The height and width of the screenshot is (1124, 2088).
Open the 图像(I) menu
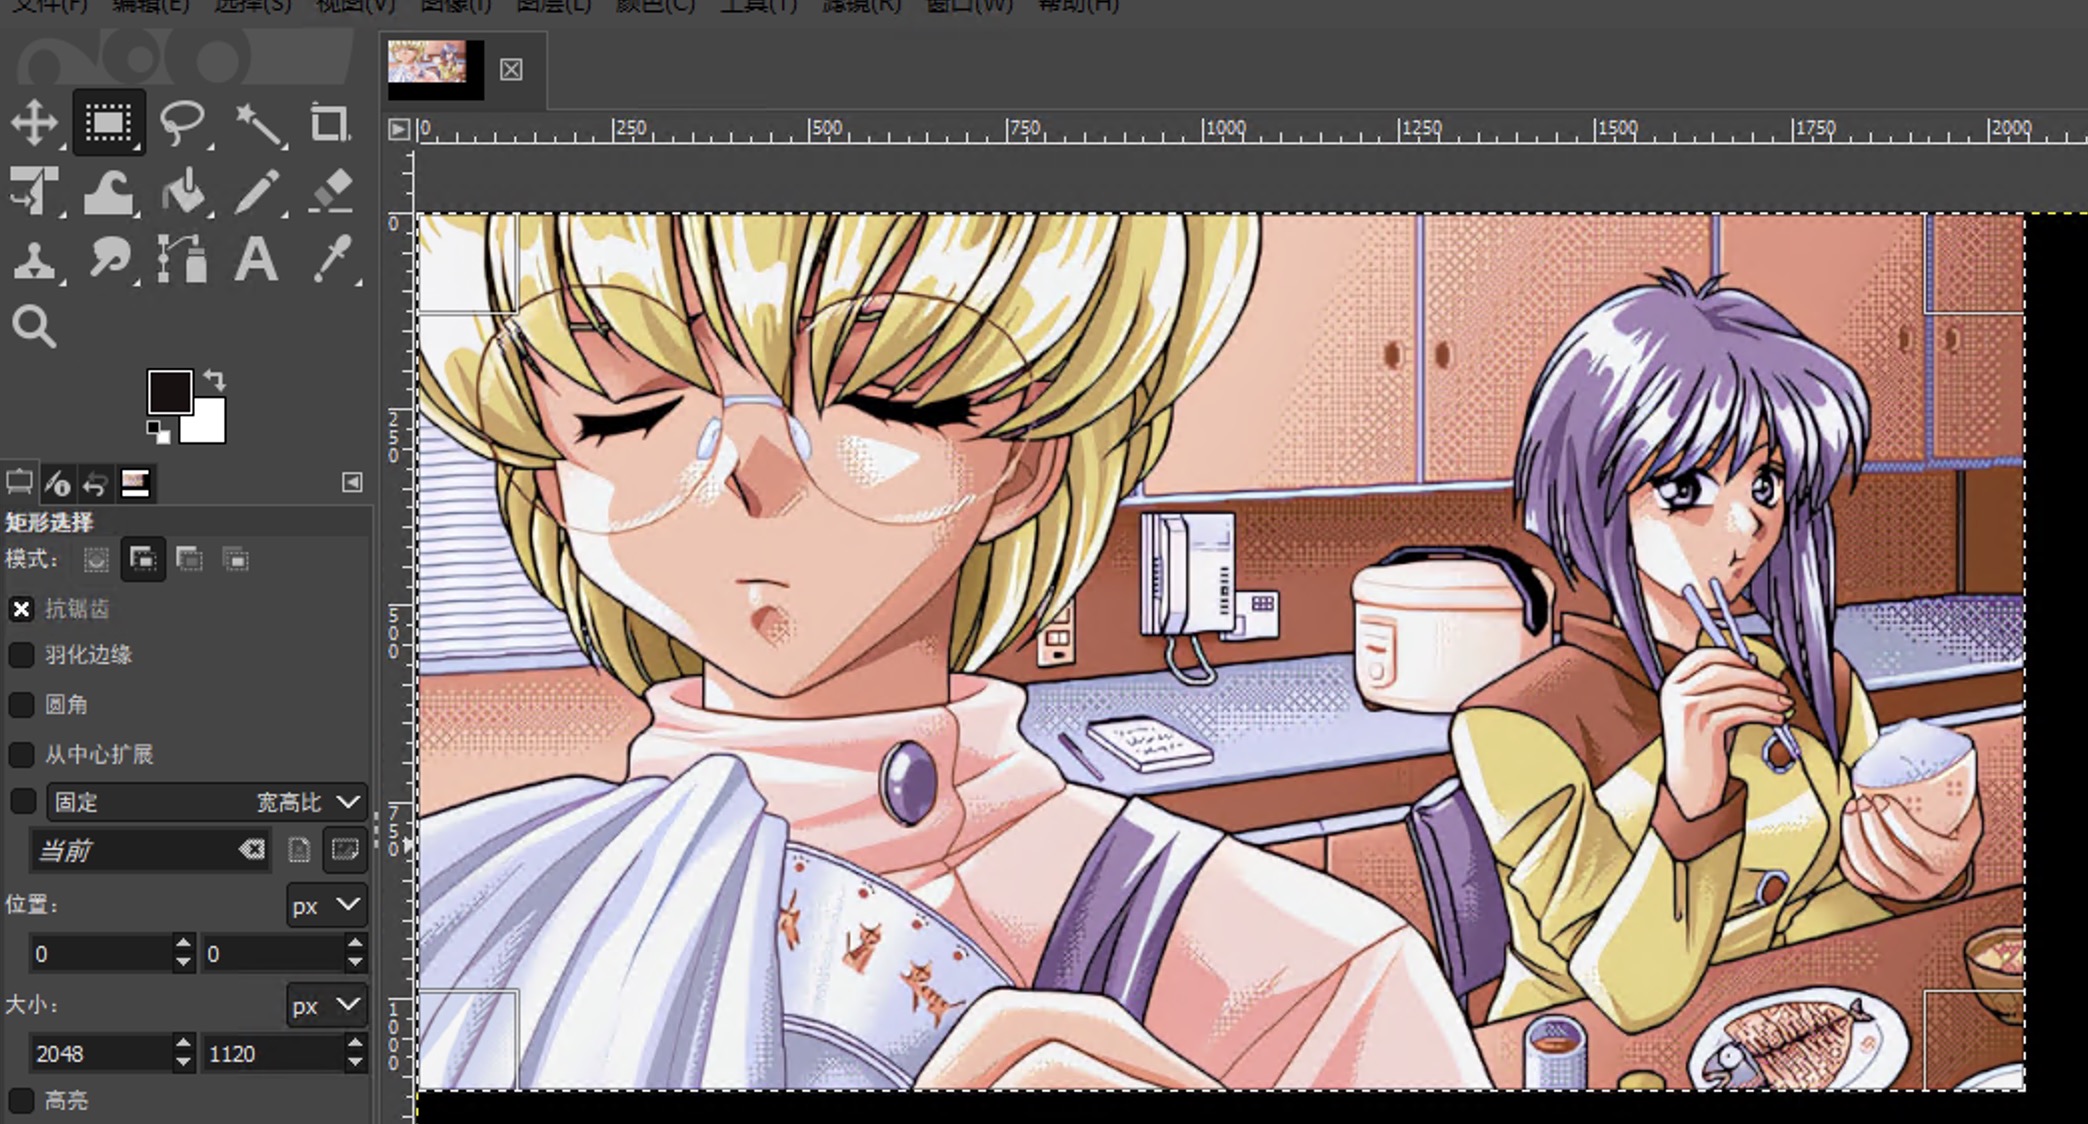(x=455, y=6)
